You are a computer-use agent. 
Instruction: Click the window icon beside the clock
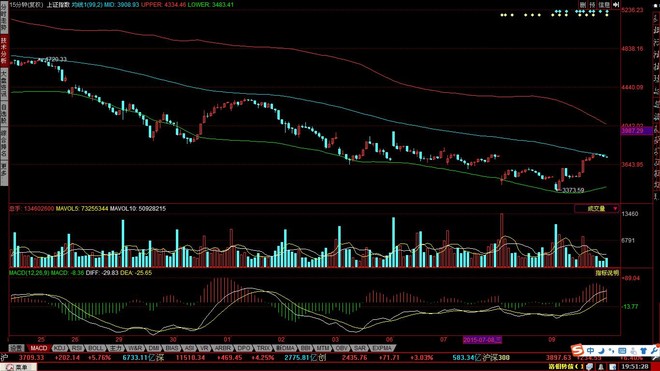[613, 367]
